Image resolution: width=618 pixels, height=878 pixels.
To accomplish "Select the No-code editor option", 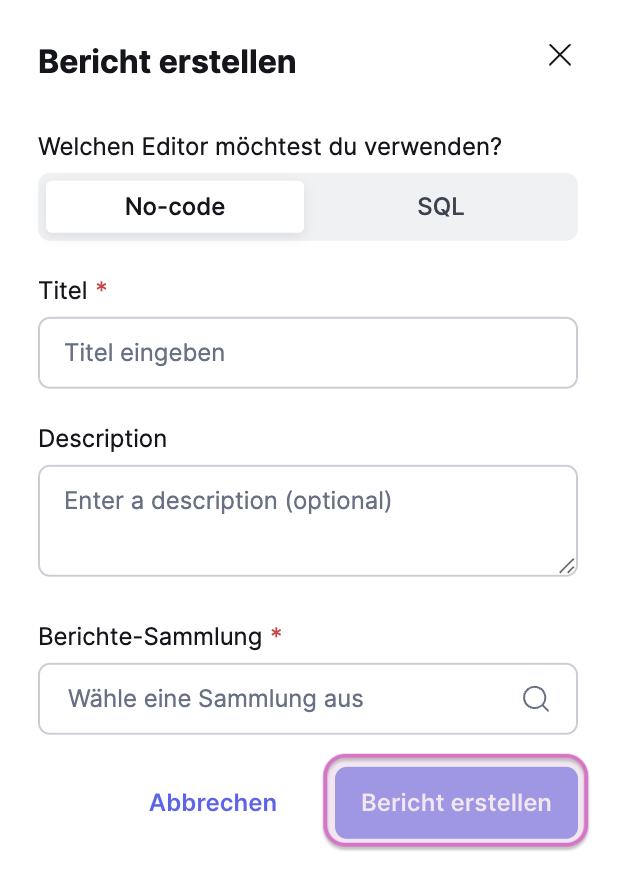I will 175,207.
